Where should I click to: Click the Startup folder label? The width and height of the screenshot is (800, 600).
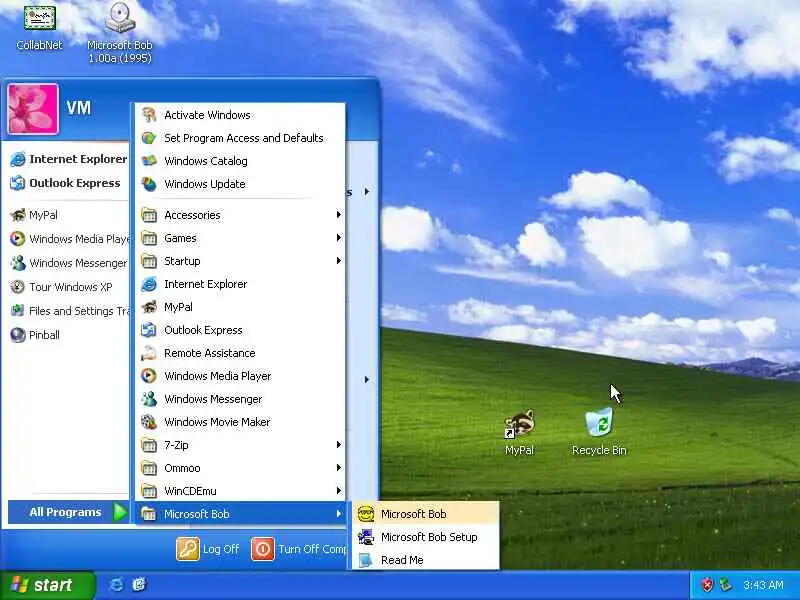click(182, 261)
